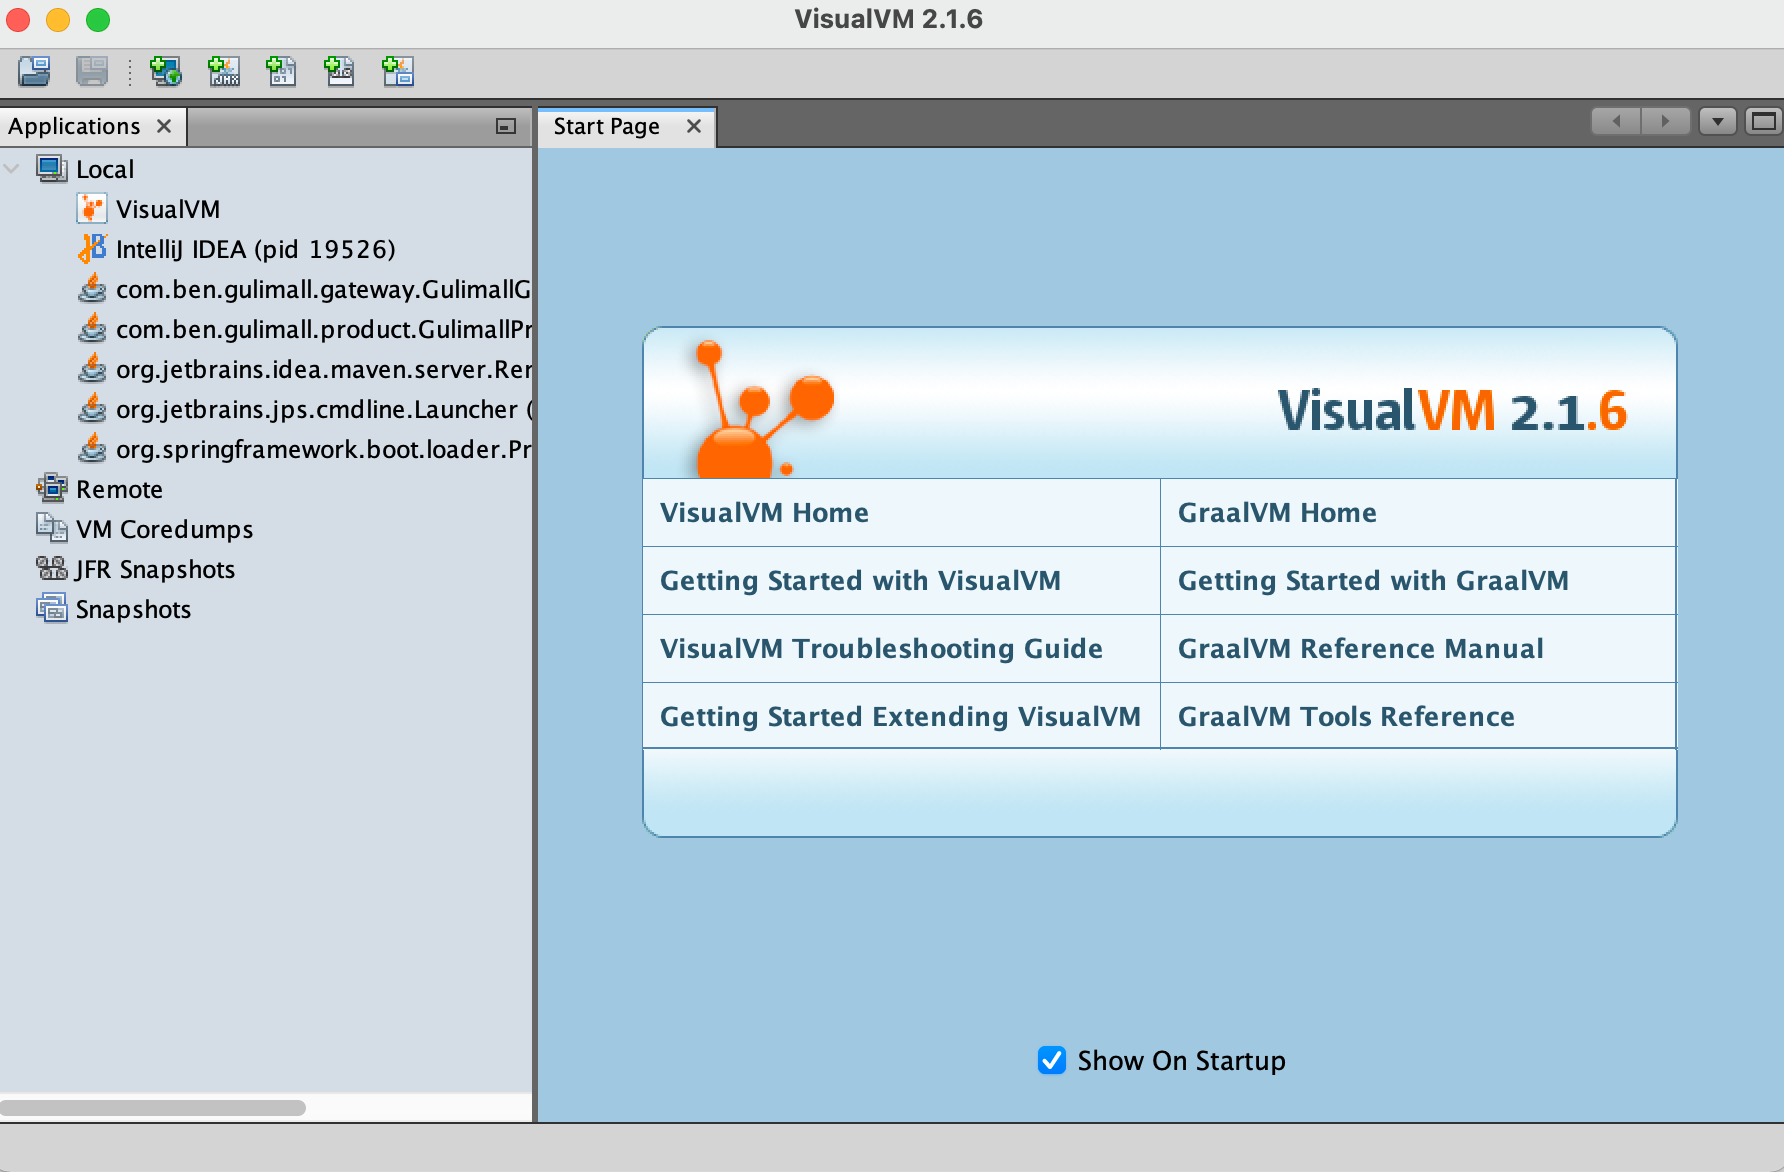
Task: Open Getting Started Extending VisualVM link
Action: coord(900,717)
